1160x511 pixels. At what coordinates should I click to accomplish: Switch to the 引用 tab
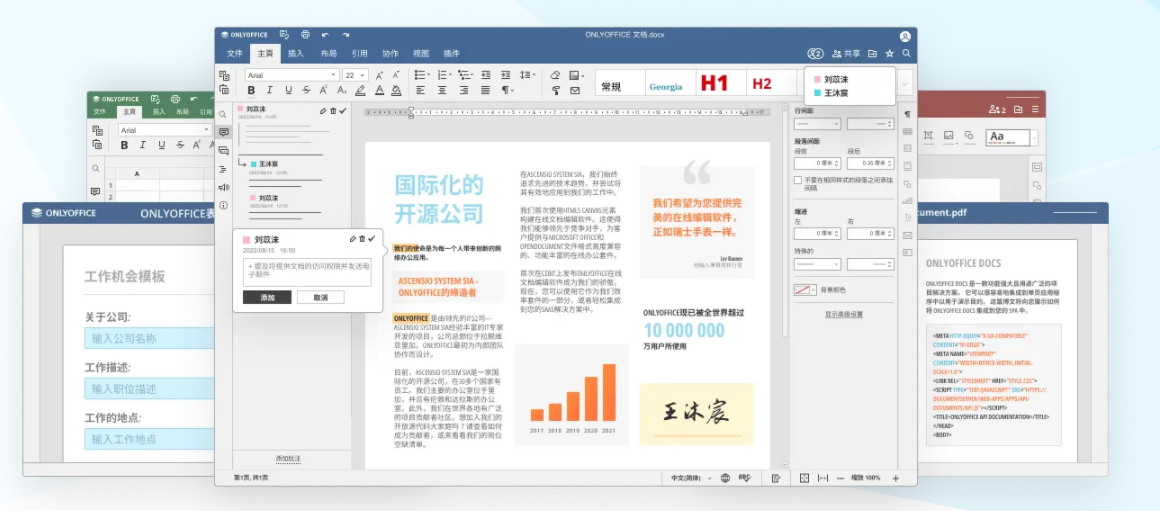(x=360, y=53)
